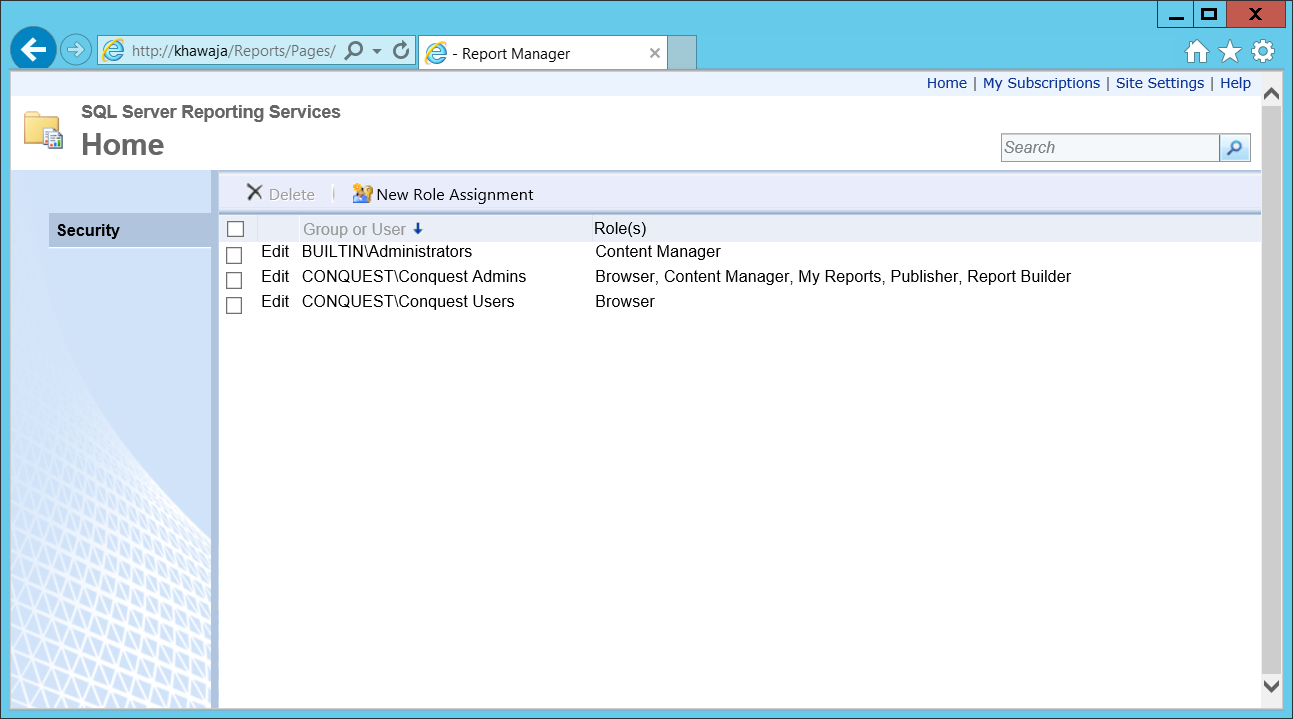
Task: Click the page scrollbar up arrow
Action: [x=1272, y=94]
